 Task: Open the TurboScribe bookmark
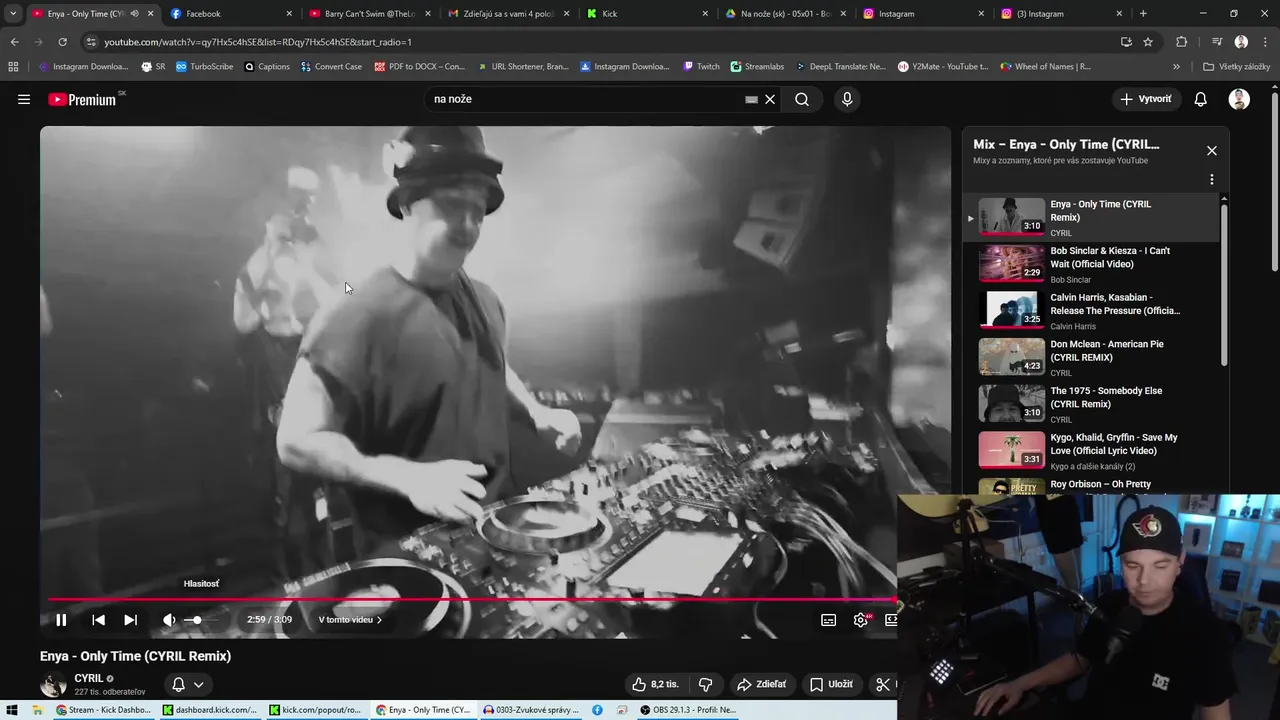[x=204, y=67]
